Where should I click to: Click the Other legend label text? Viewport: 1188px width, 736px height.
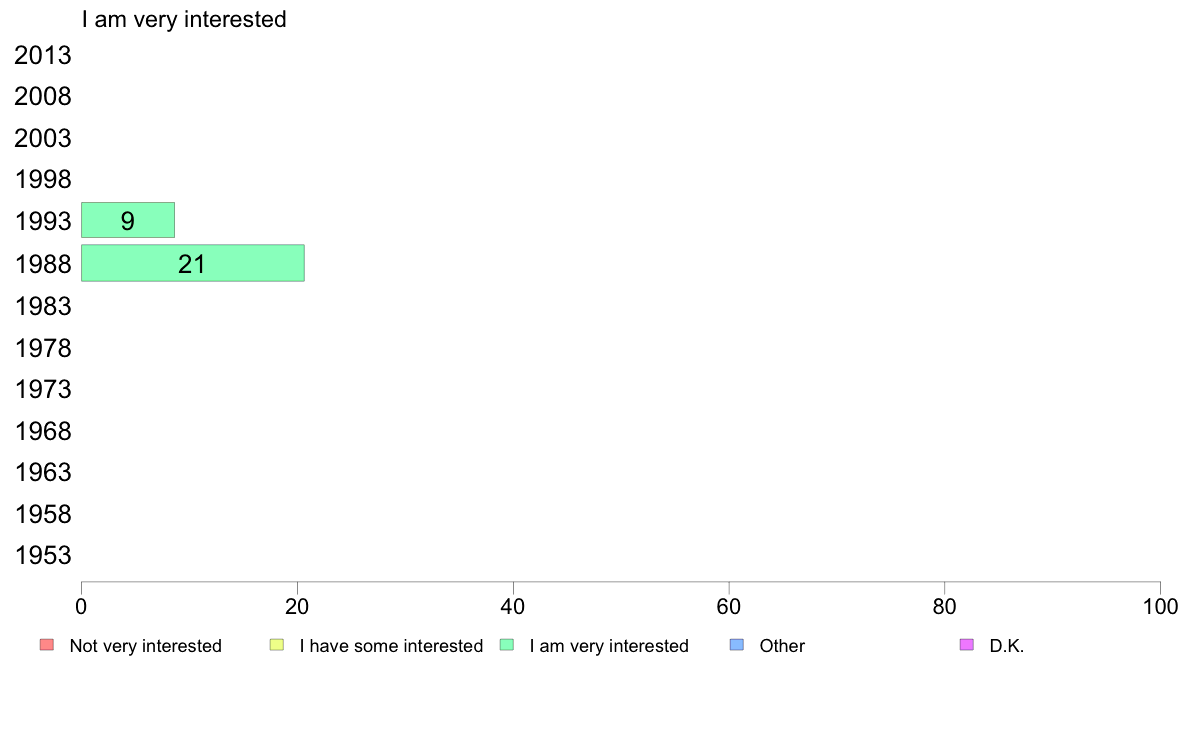[x=782, y=646]
